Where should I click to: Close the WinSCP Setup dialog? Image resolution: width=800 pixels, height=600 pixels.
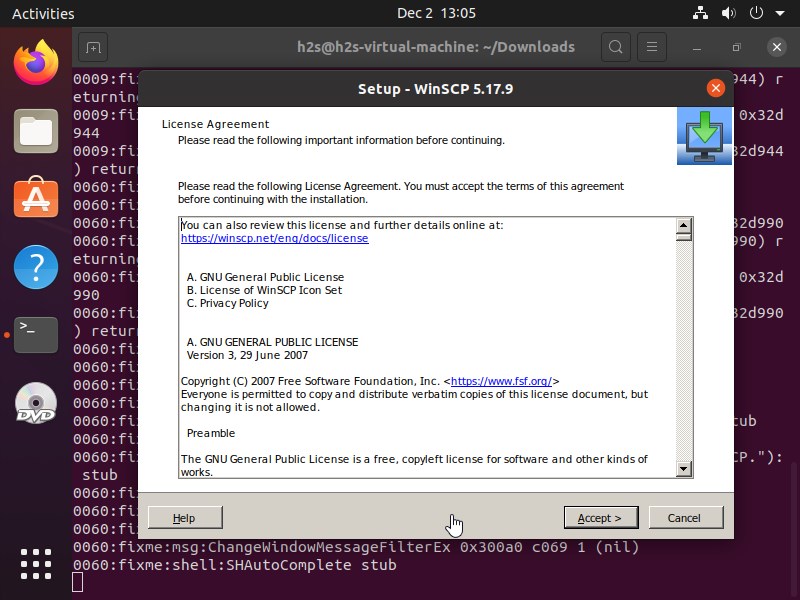pyautogui.click(x=716, y=89)
